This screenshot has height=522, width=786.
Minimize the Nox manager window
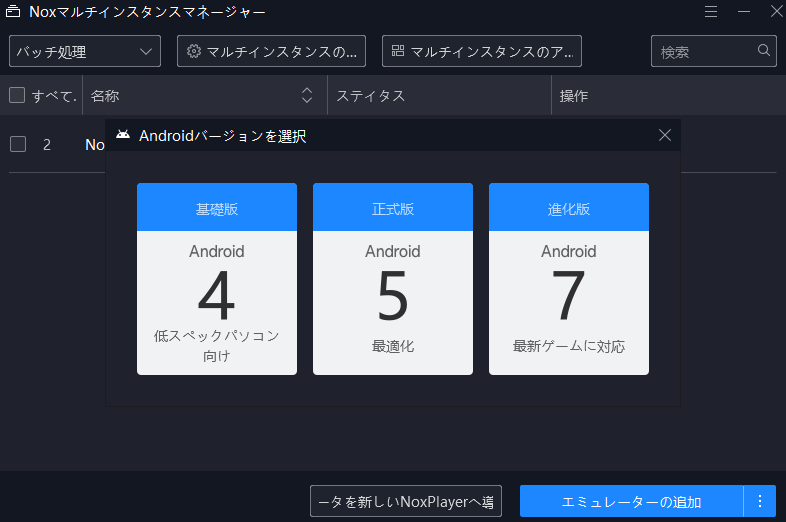pyautogui.click(x=744, y=12)
